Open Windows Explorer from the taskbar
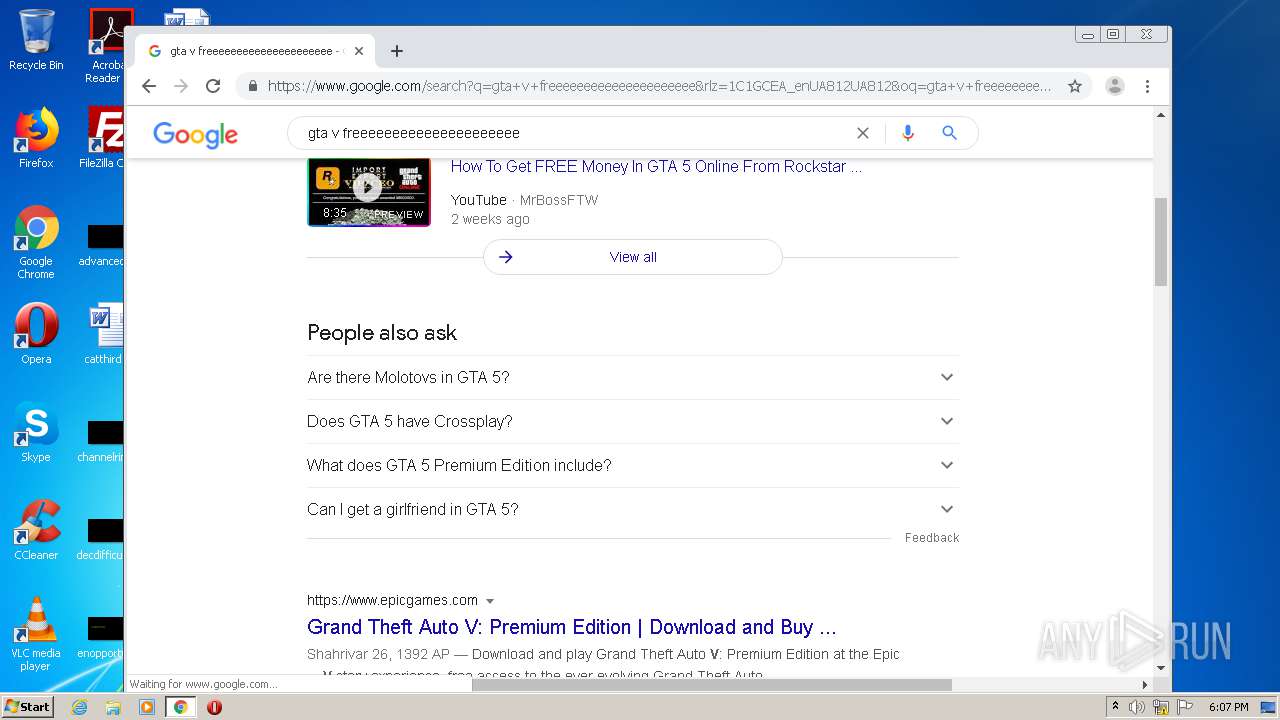 tap(113, 707)
